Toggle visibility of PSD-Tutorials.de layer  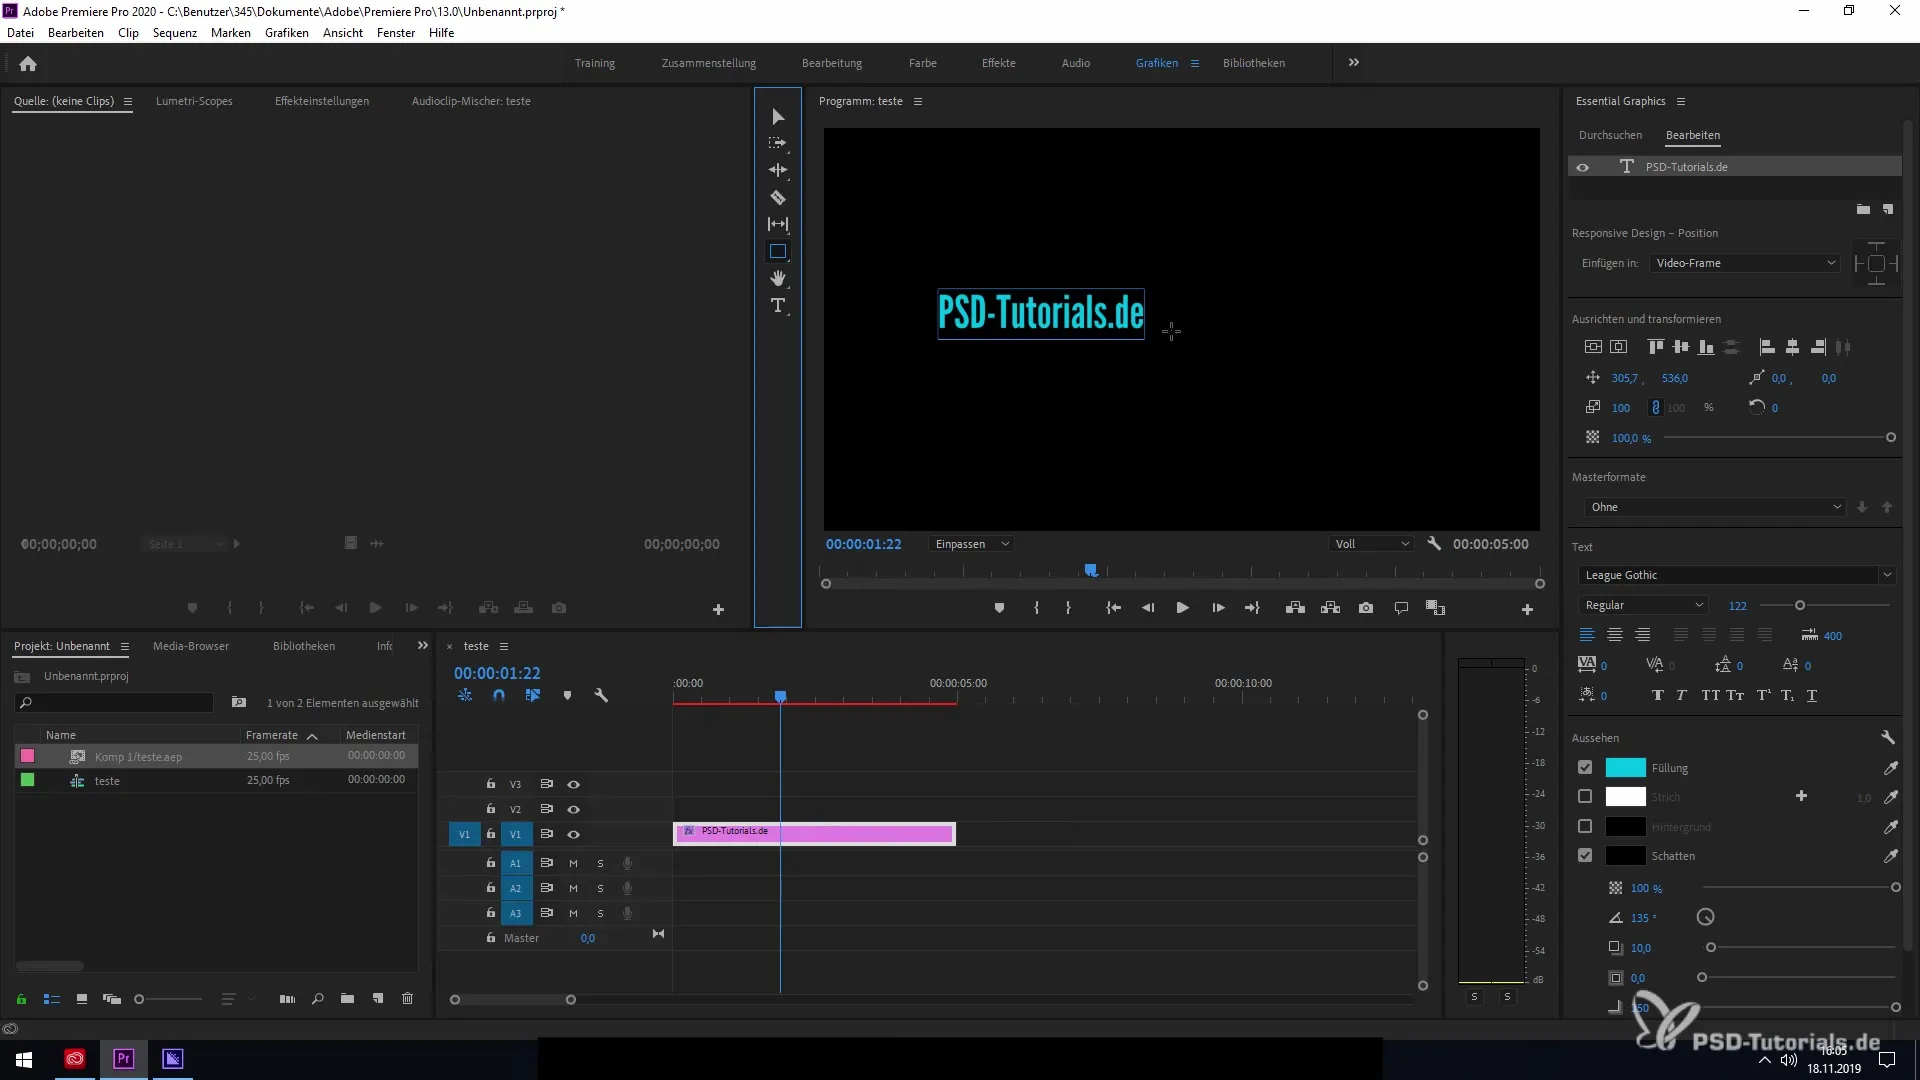click(x=1582, y=167)
